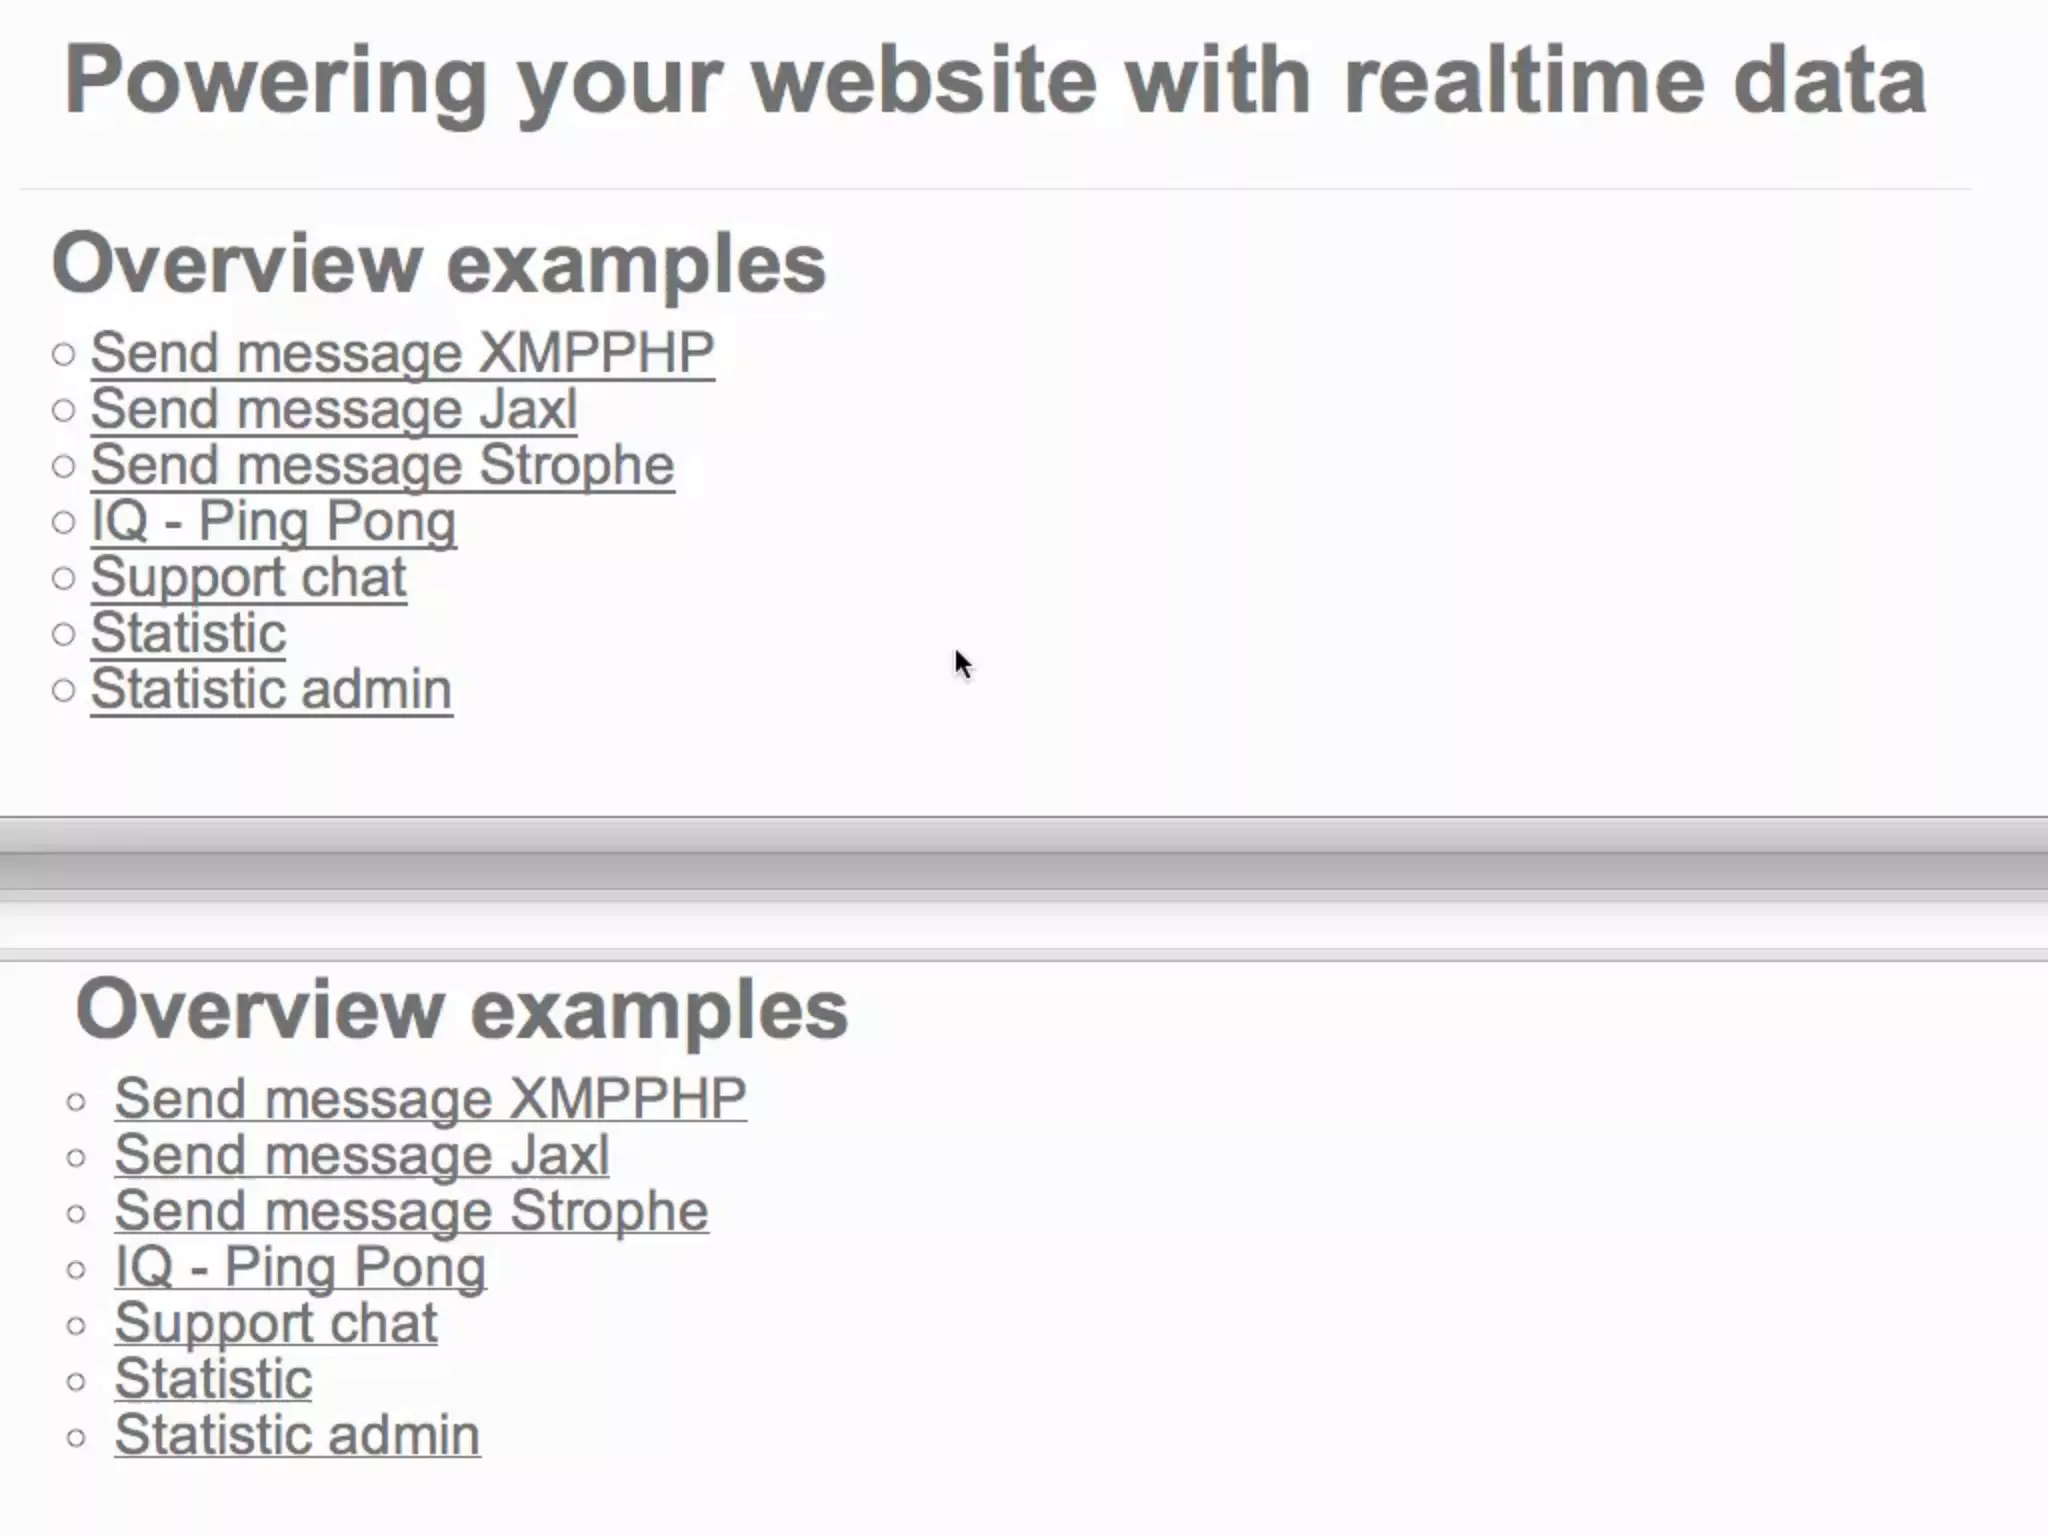Click bullet before Statistic admin in lower window

[77, 1438]
